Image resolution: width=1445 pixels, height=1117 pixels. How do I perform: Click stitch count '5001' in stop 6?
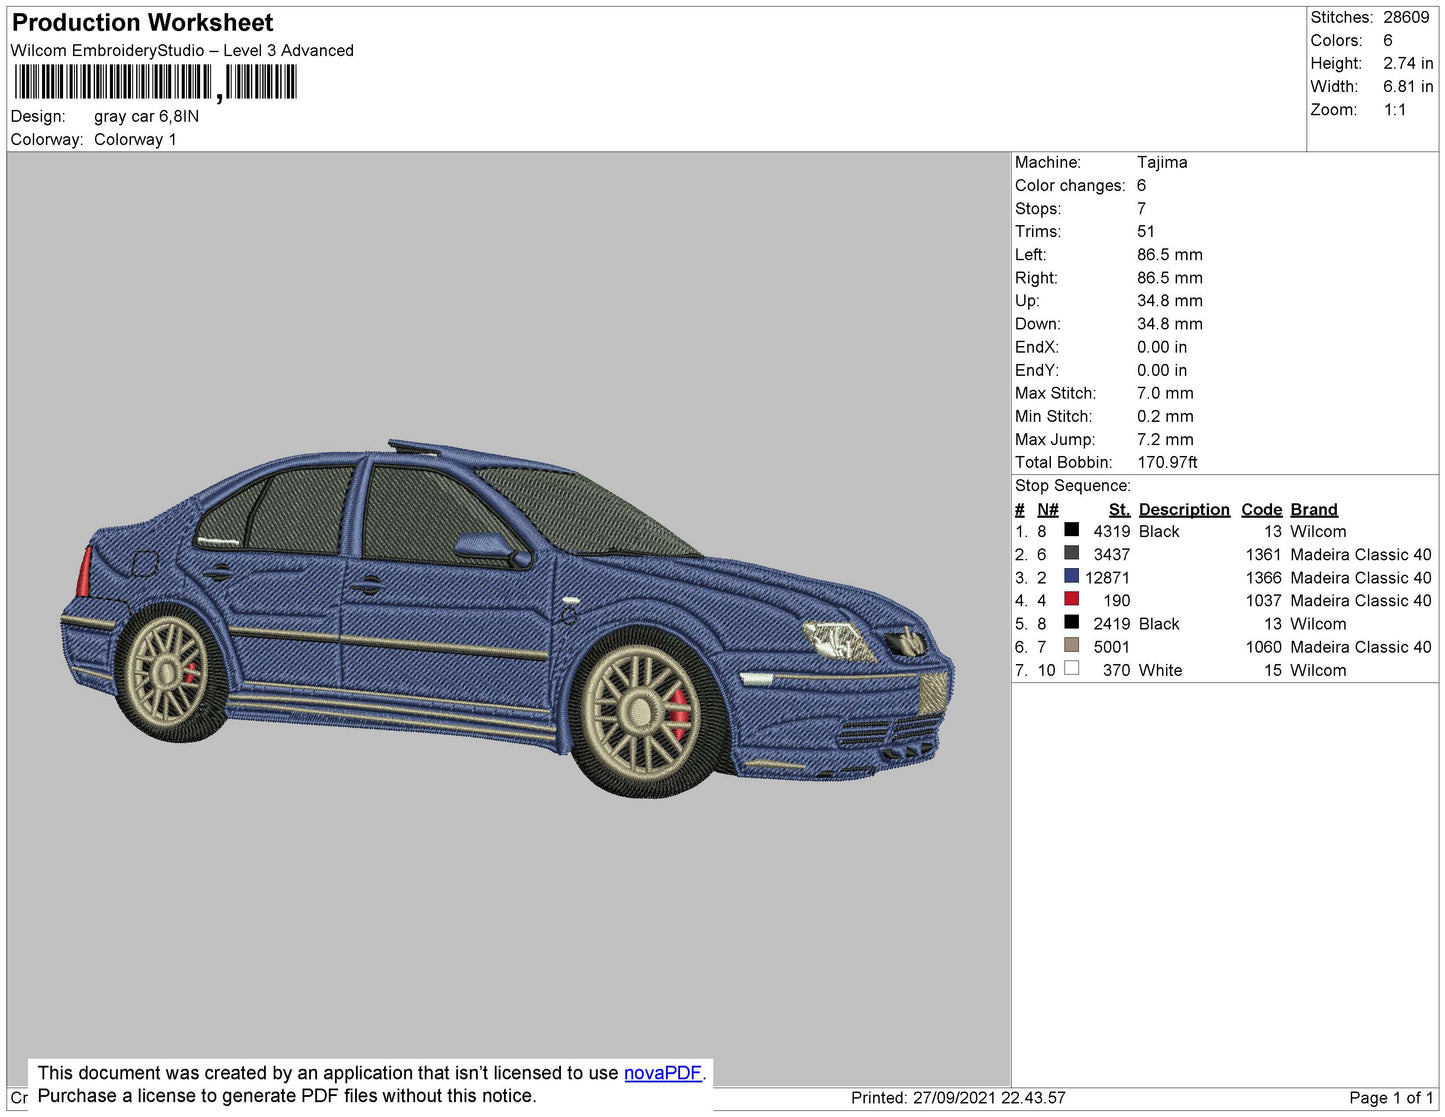[1112, 647]
